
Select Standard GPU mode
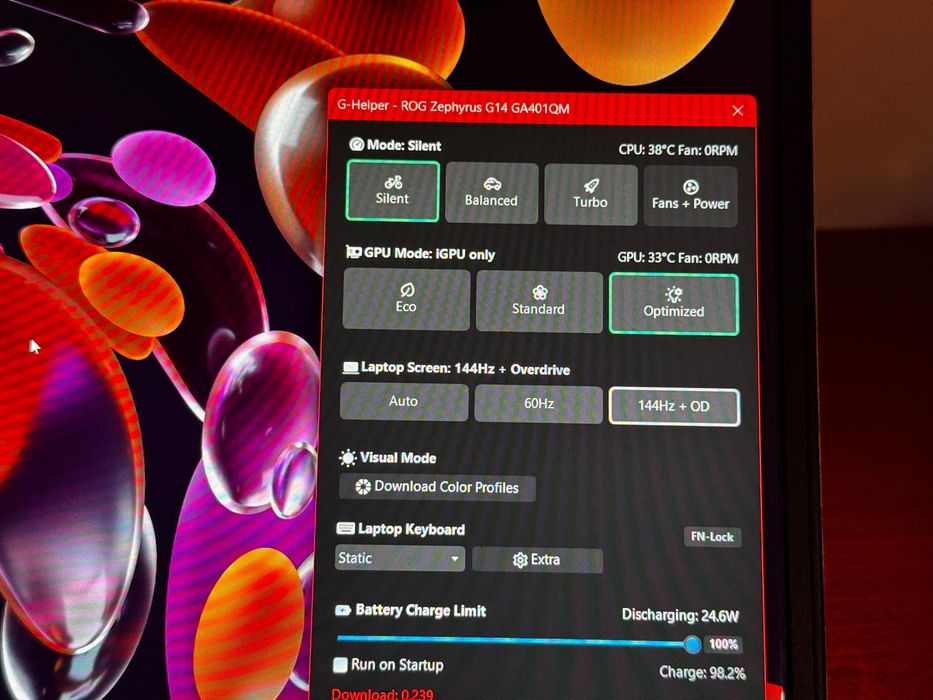pos(539,301)
